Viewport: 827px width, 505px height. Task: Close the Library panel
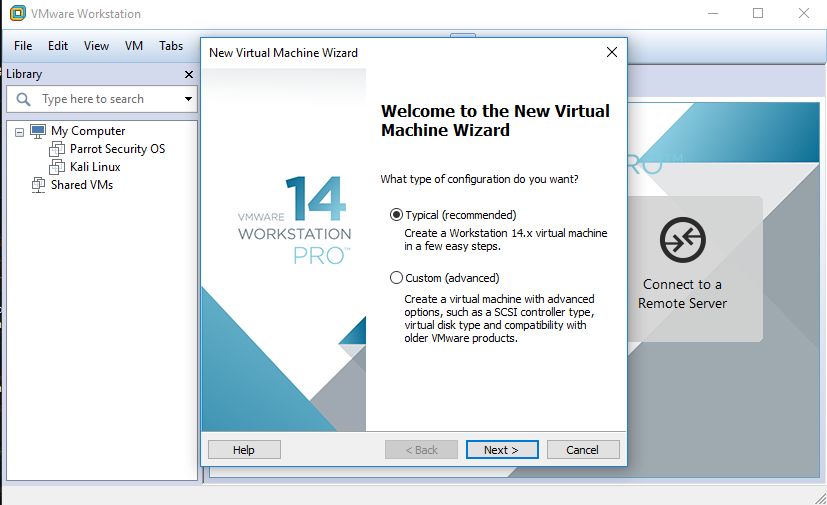coord(189,74)
